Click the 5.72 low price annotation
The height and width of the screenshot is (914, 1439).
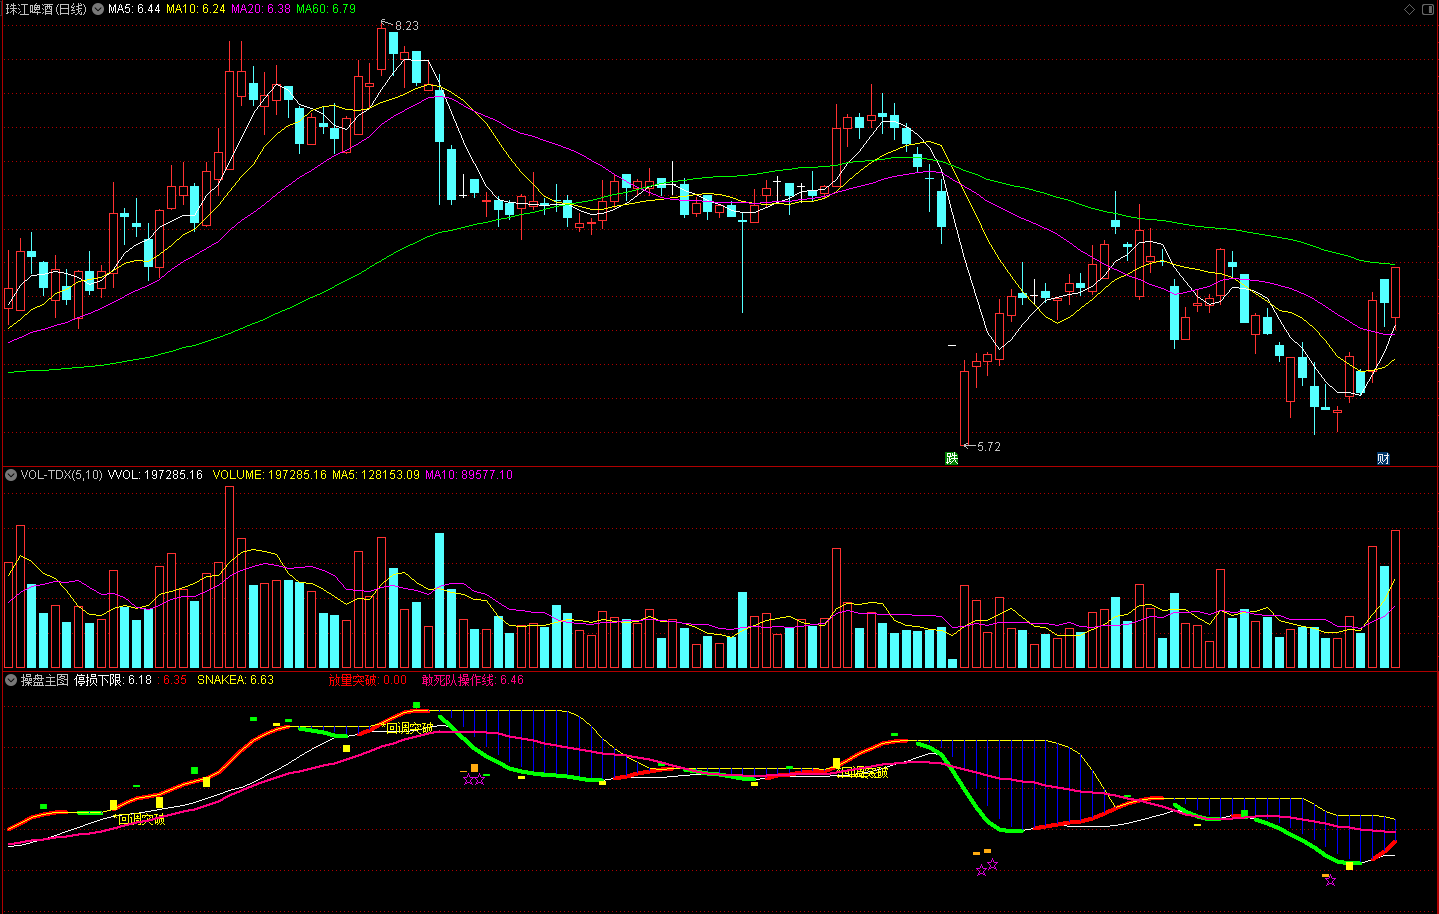point(989,447)
